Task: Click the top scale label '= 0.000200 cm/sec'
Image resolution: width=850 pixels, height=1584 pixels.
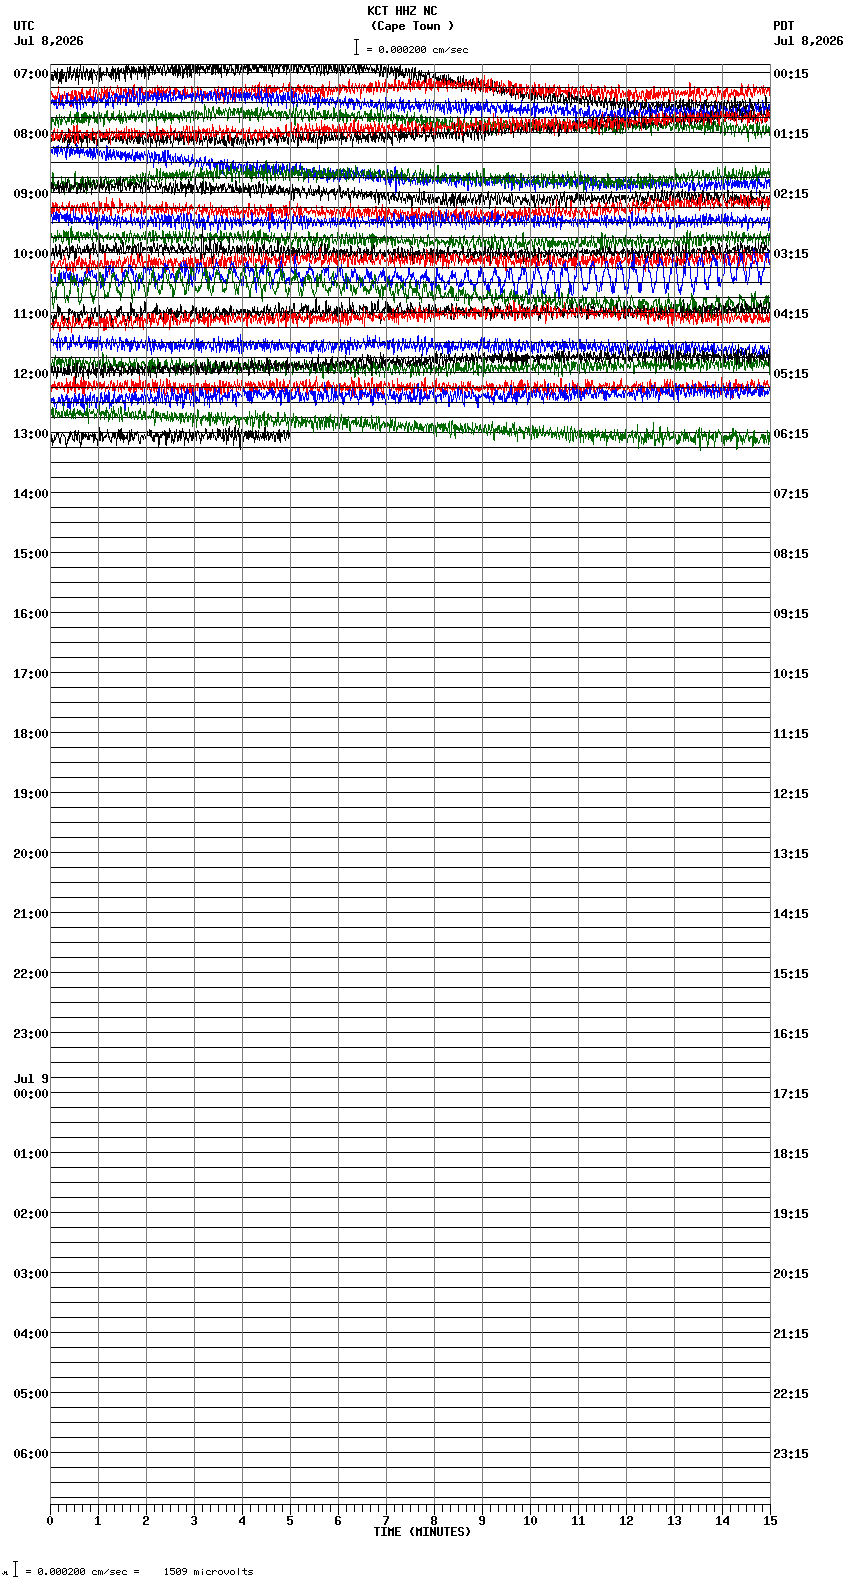Action: [417, 49]
